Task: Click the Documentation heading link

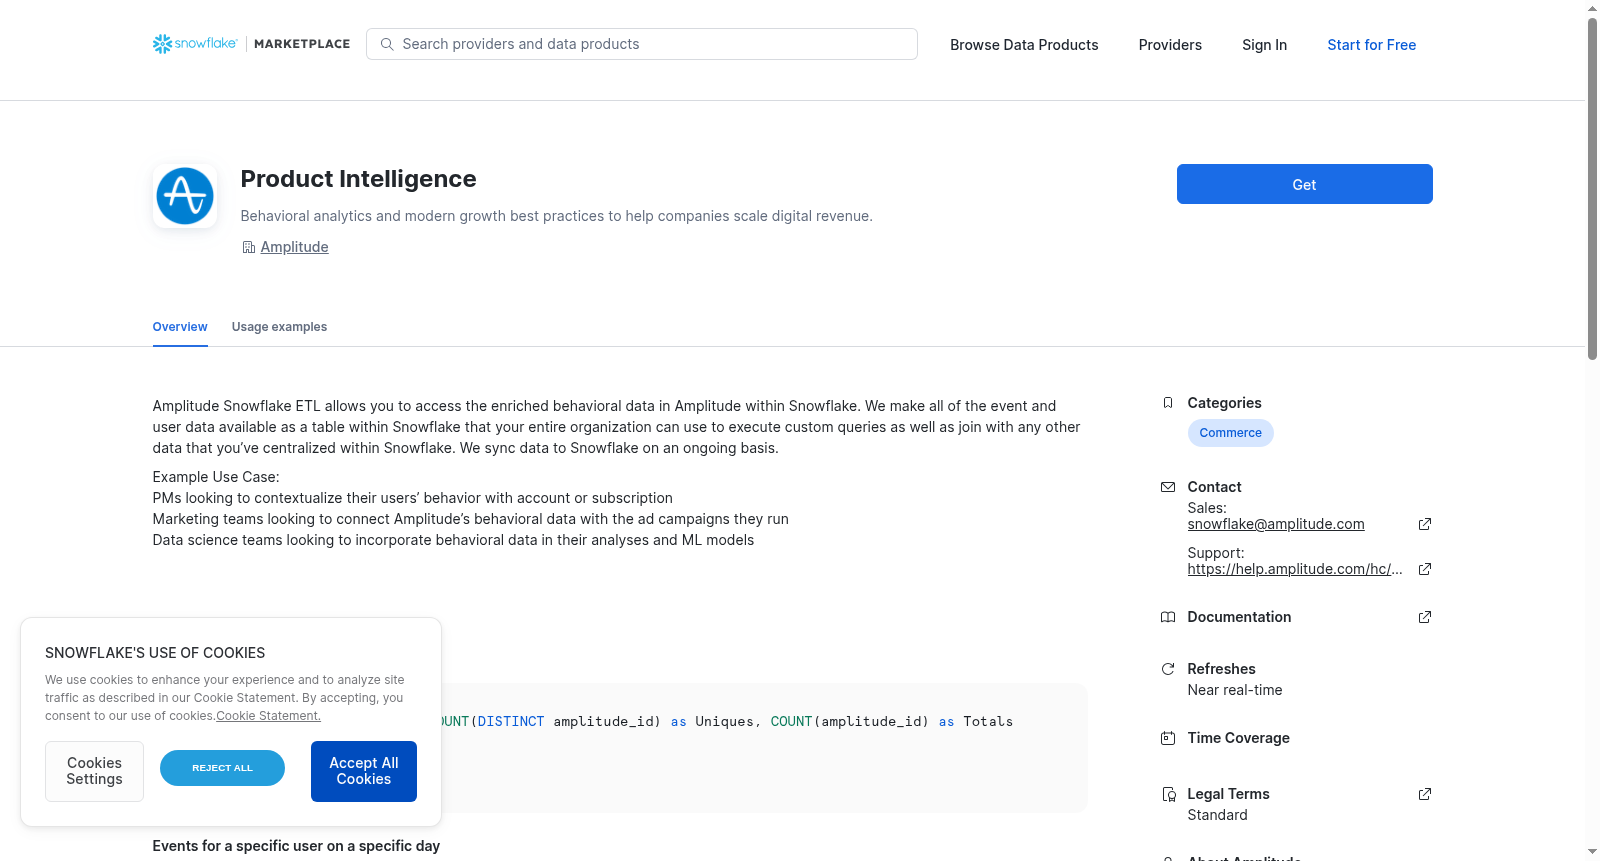Action: point(1239,617)
